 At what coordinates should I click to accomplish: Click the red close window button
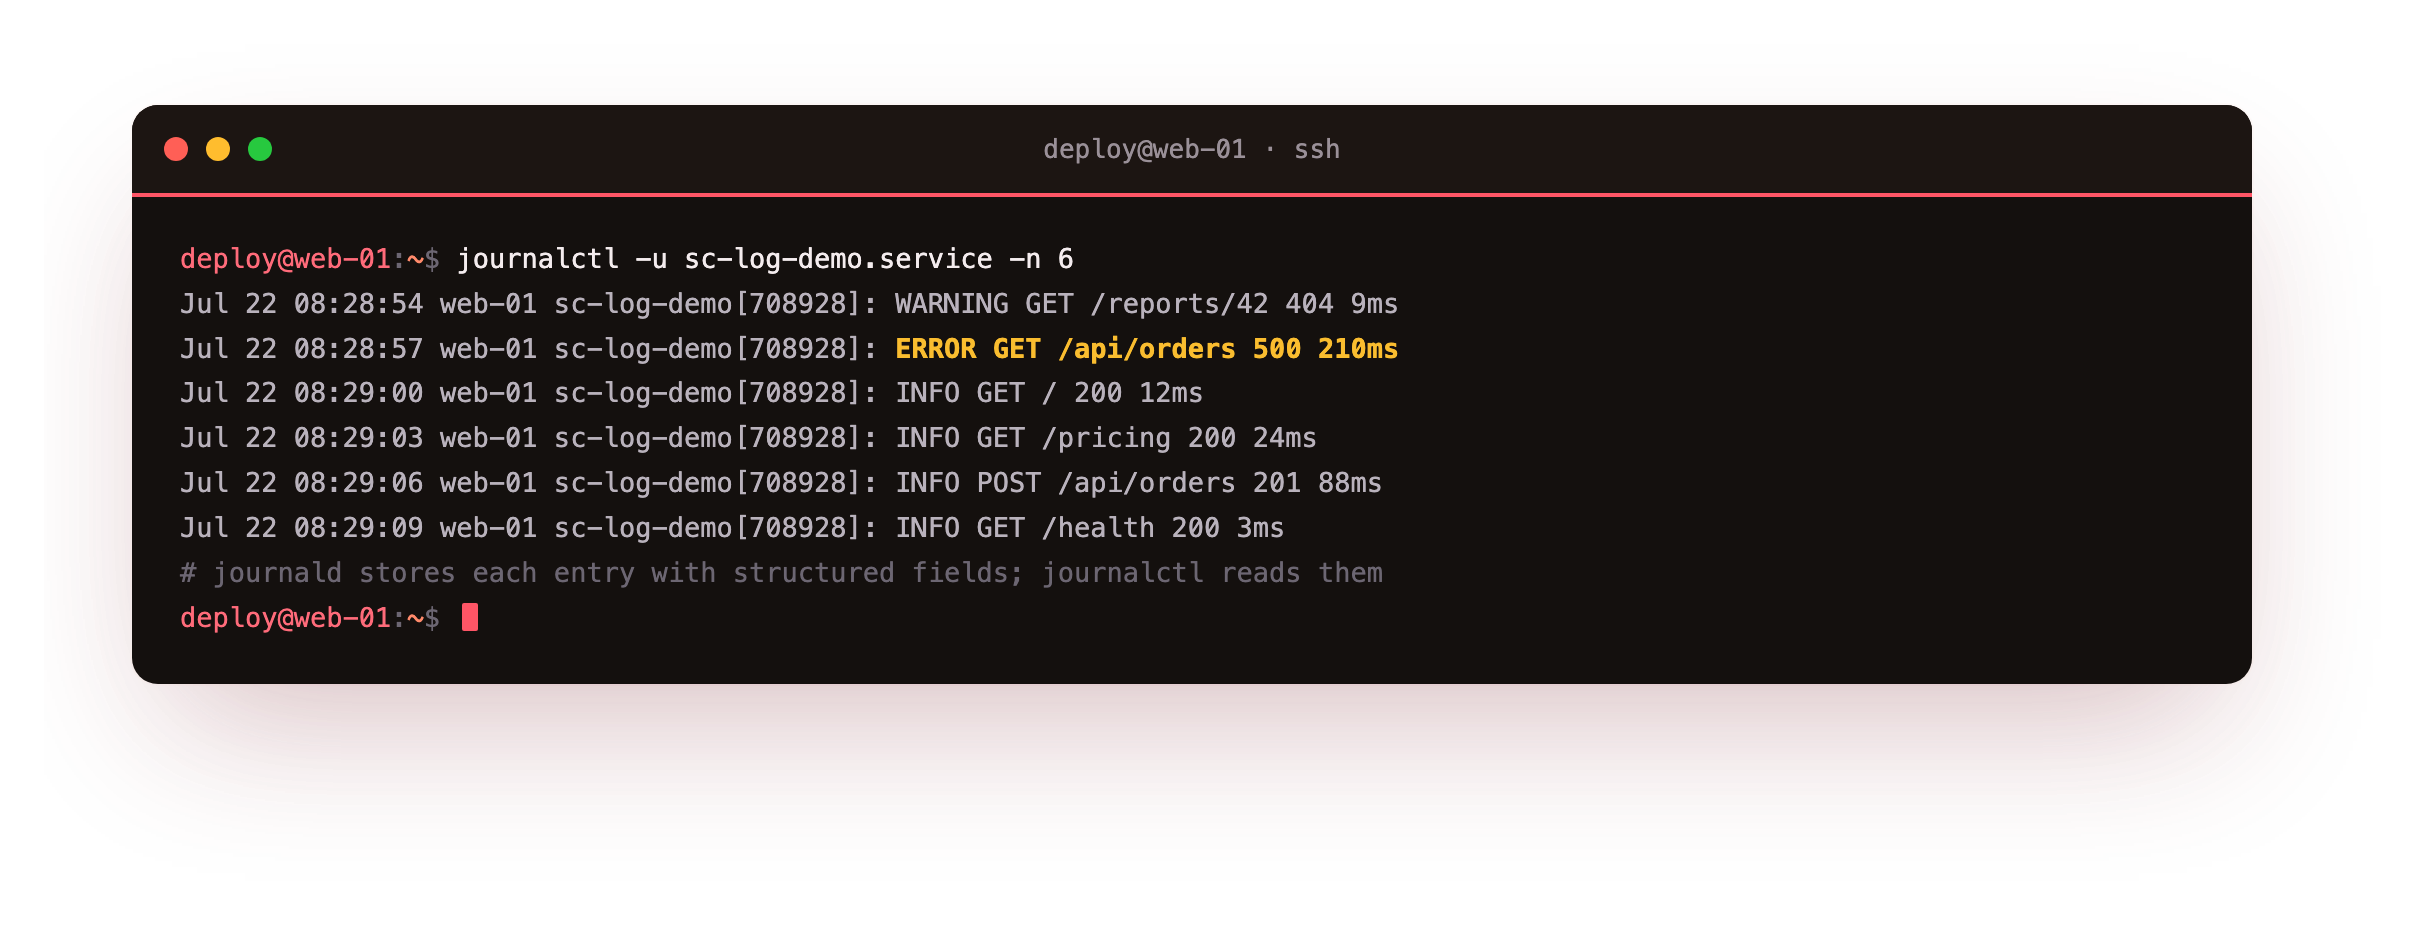(176, 149)
